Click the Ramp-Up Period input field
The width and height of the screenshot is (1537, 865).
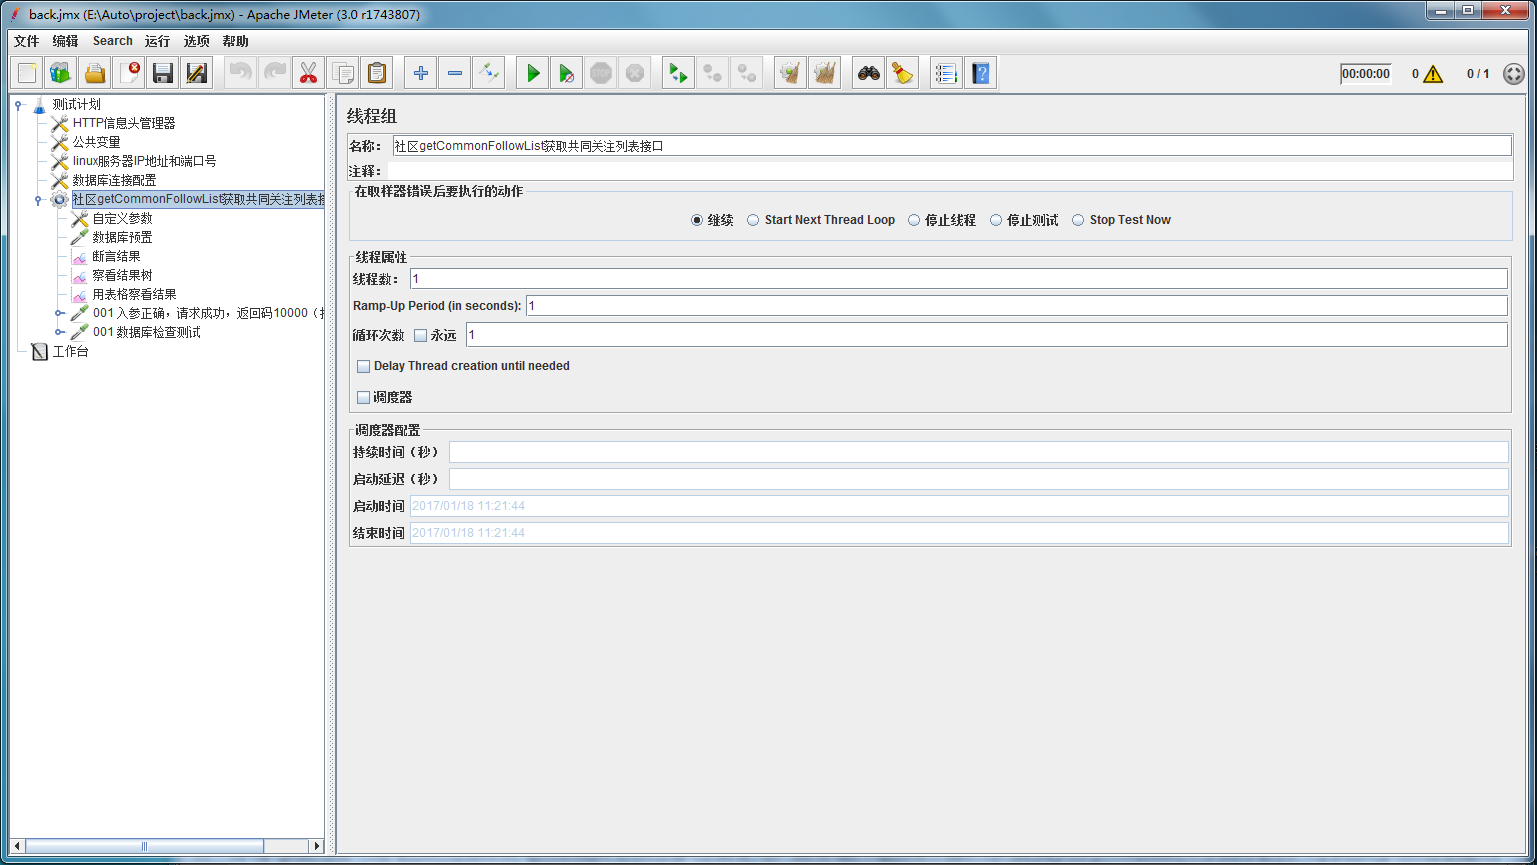[x=1016, y=306]
